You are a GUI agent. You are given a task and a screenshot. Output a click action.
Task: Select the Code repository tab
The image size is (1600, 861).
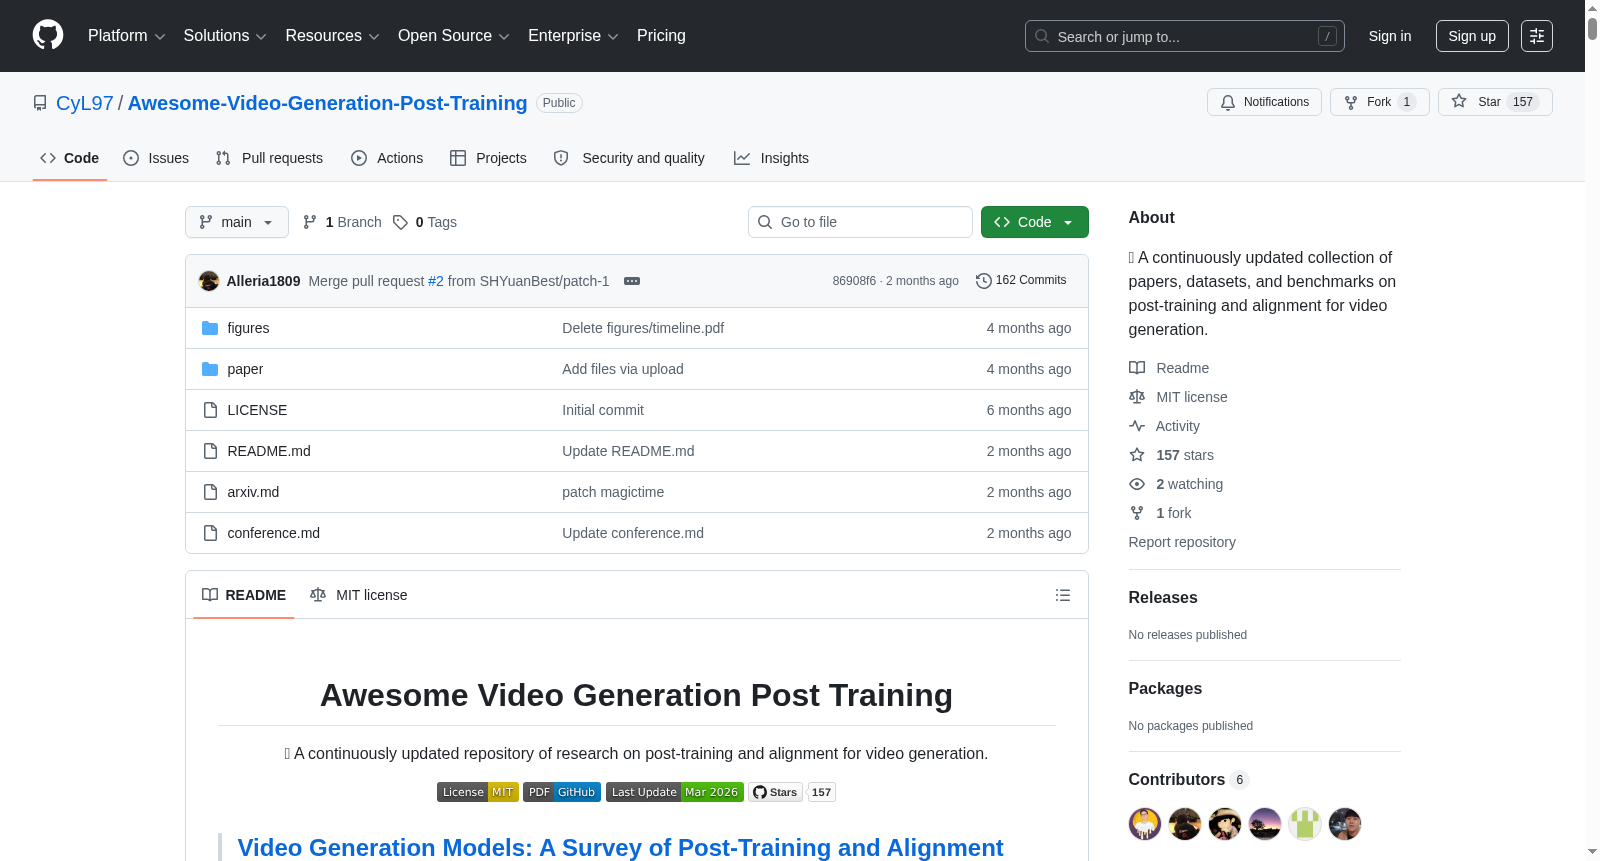70,158
